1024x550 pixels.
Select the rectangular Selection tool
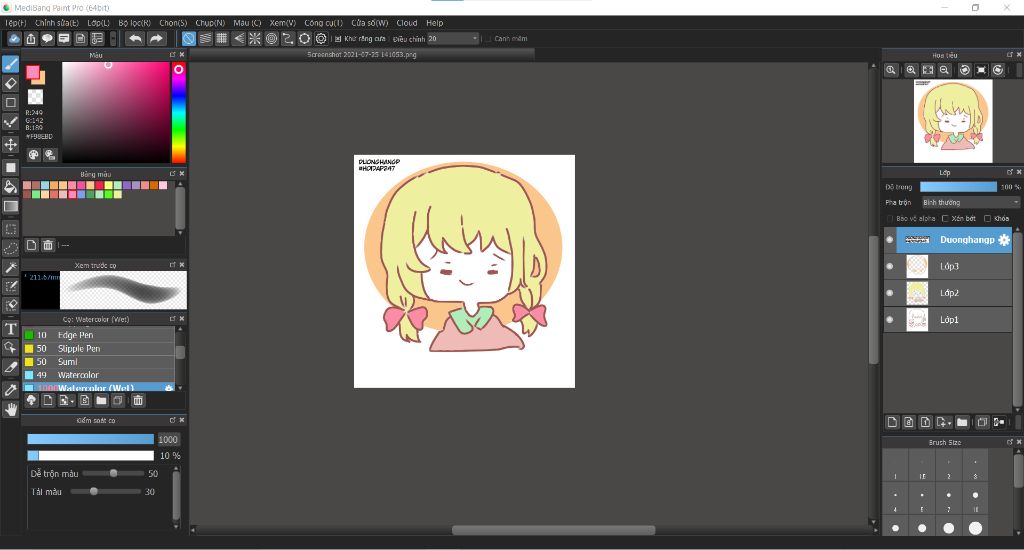10,229
